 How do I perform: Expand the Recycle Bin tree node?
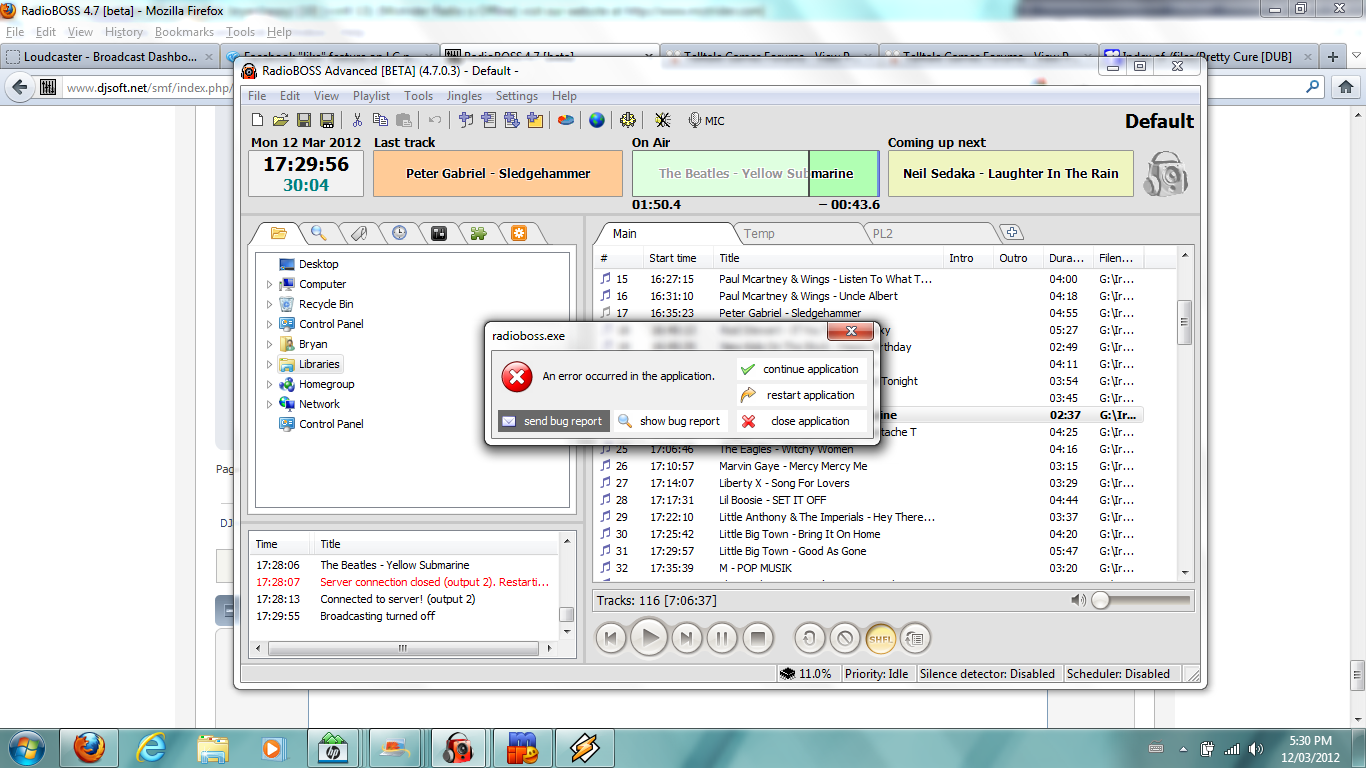(269, 304)
